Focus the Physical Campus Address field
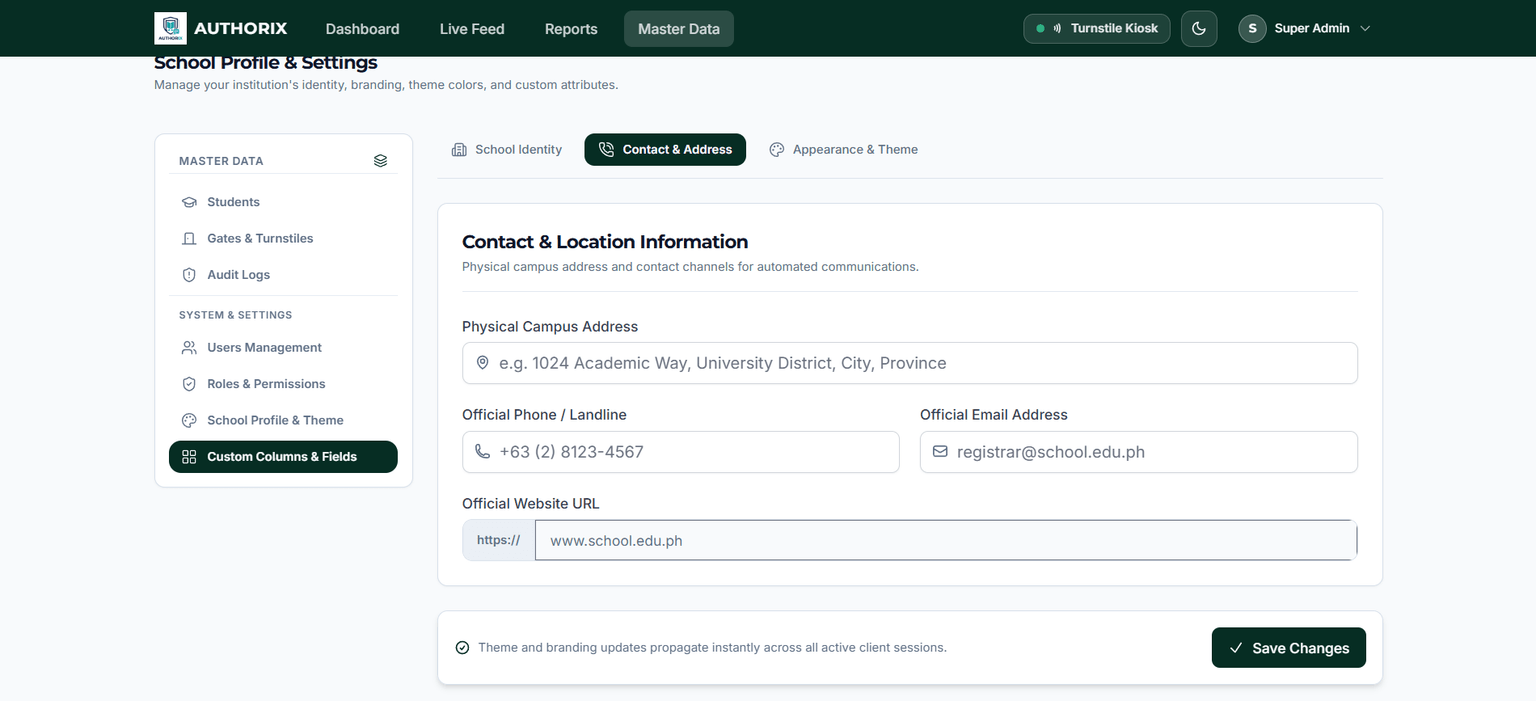This screenshot has height=701, width=1536. coord(910,363)
